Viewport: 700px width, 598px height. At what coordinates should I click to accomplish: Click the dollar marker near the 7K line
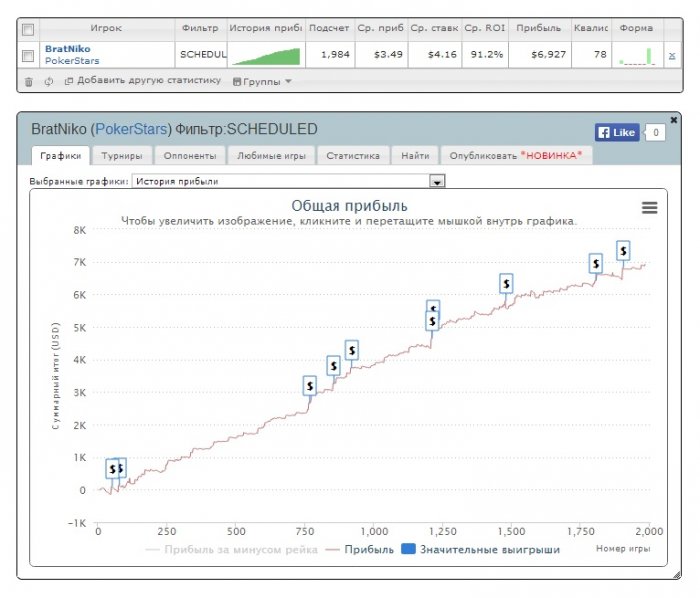[623, 251]
